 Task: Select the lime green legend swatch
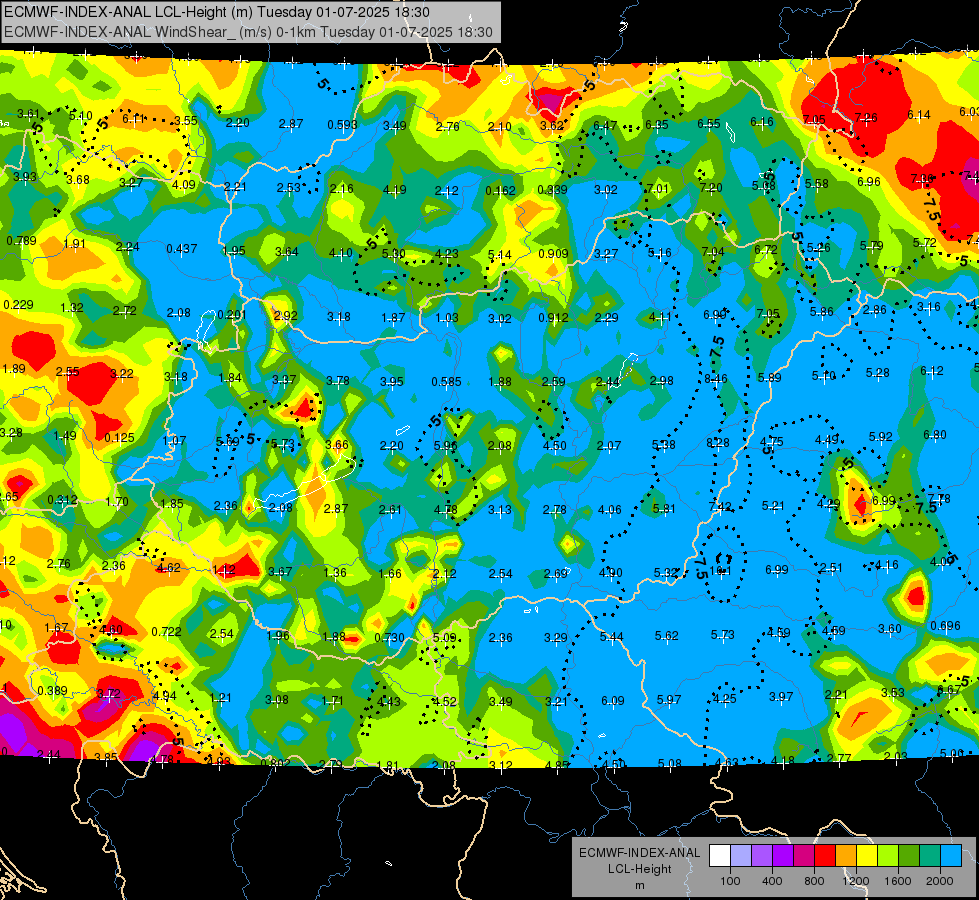888,856
